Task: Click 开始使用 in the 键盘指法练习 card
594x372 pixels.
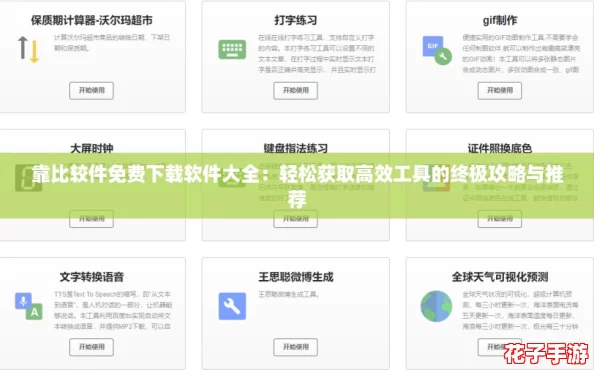Action: 295,219
